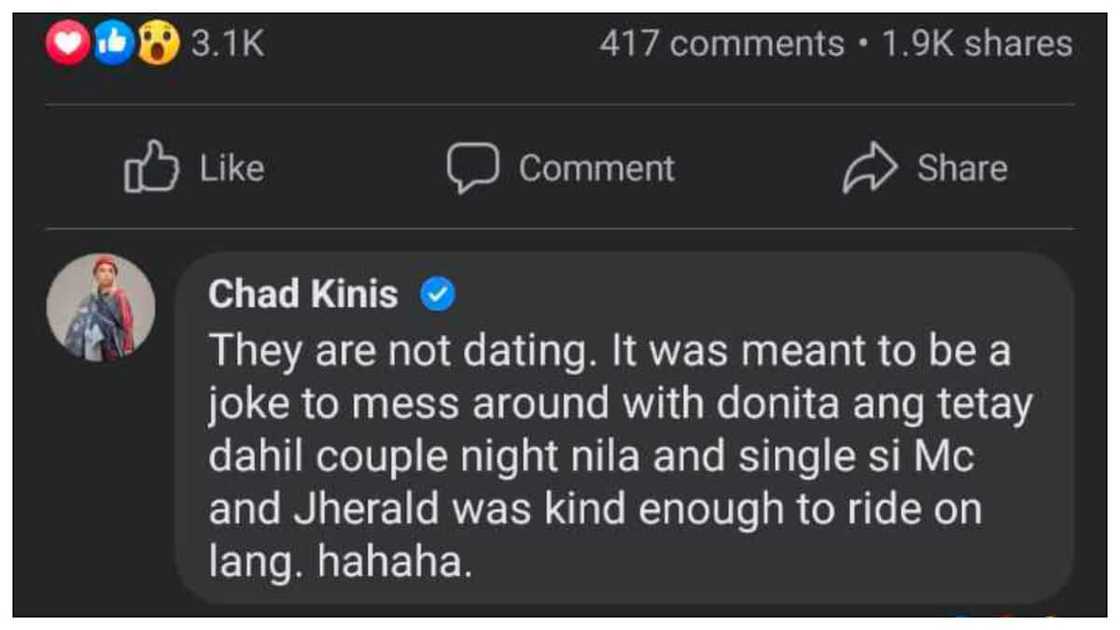1120x630 pixels.
Task: Tap the Share text label
Action: (962, 168)
